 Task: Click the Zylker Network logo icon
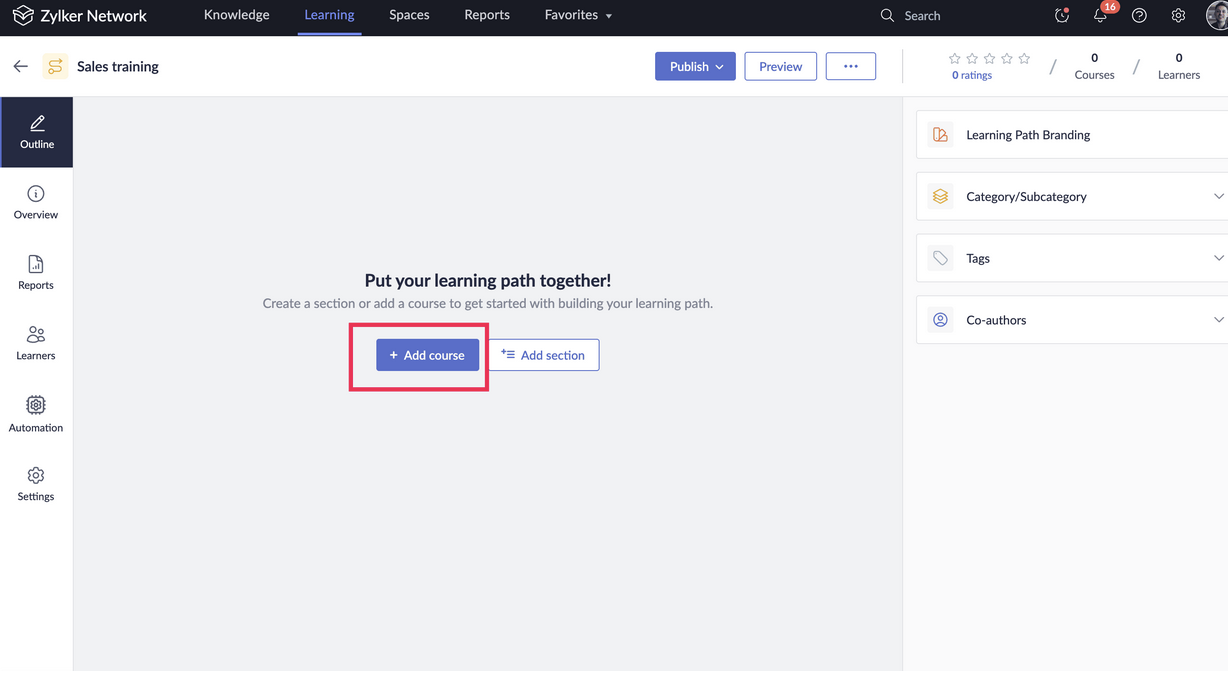point(22,15)
